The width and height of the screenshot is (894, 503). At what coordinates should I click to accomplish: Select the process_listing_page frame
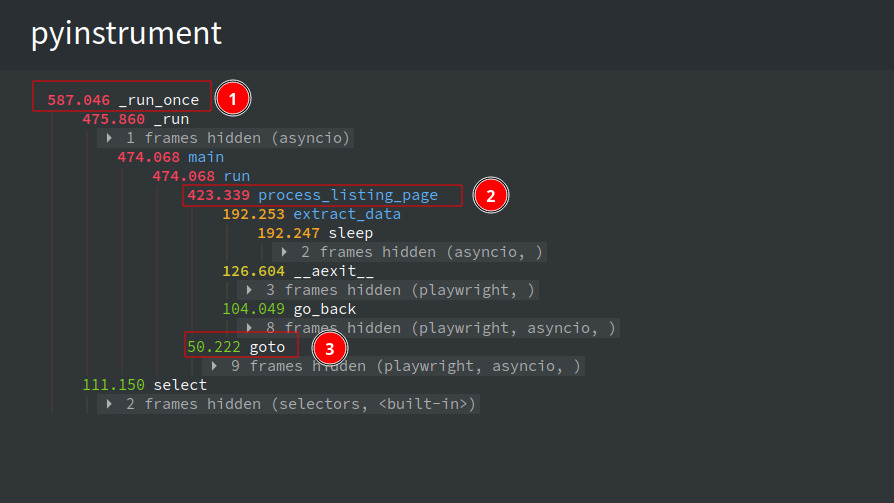click(x=312, y=195)
